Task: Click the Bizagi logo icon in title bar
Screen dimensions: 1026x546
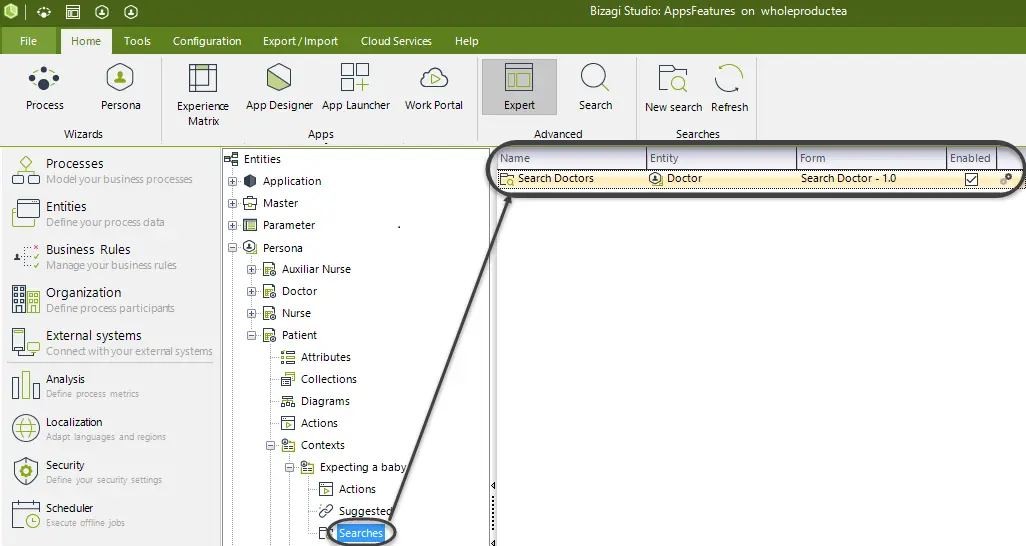Action: [10, 11]
